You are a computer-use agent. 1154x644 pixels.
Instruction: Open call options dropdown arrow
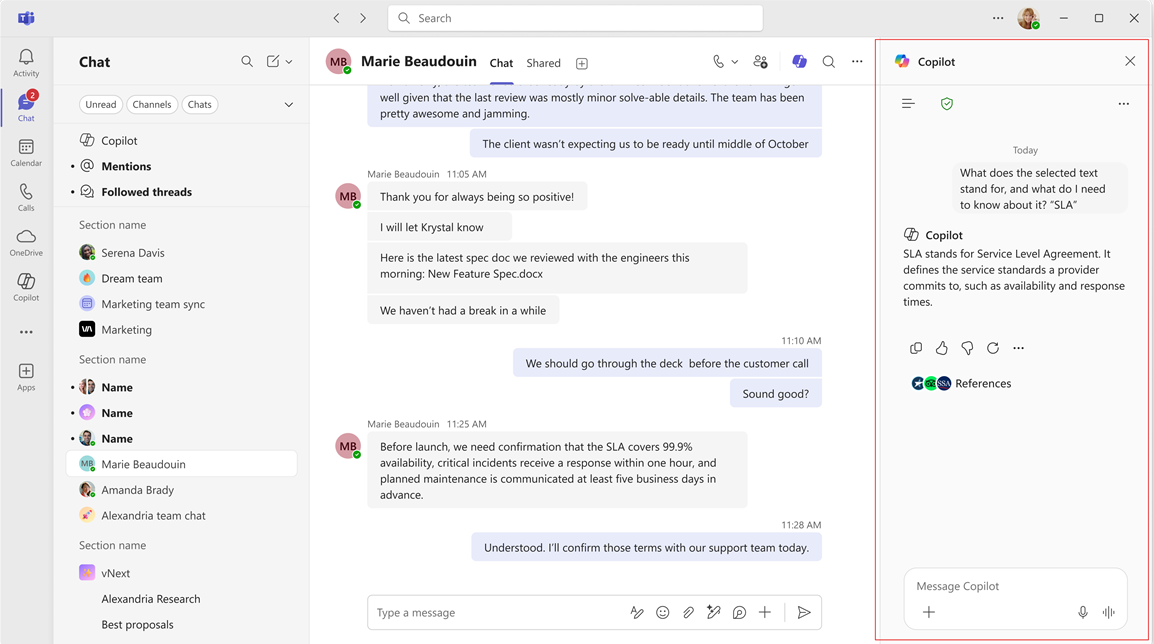click(x=734, y=62)
